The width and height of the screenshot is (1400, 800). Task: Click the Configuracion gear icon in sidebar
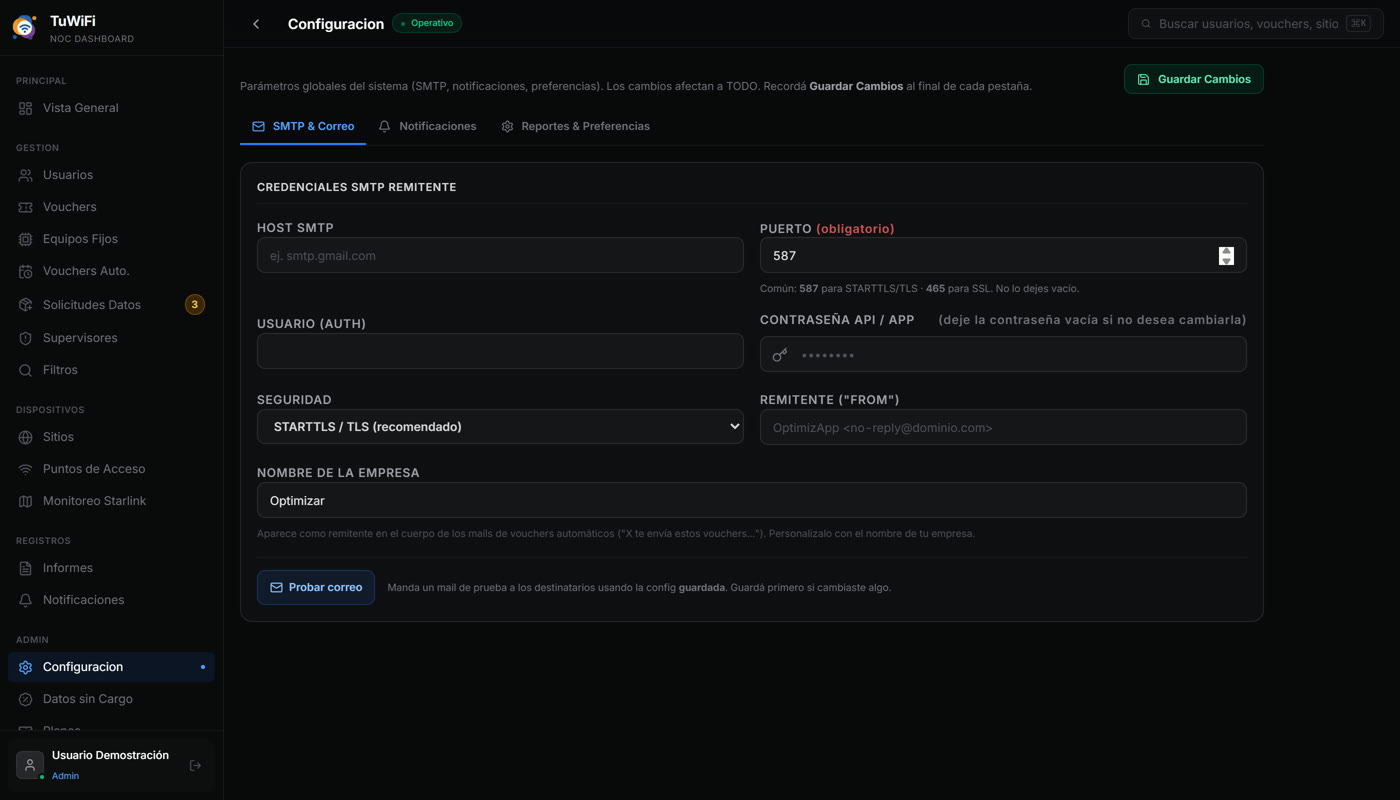click(x=26, y=667)
